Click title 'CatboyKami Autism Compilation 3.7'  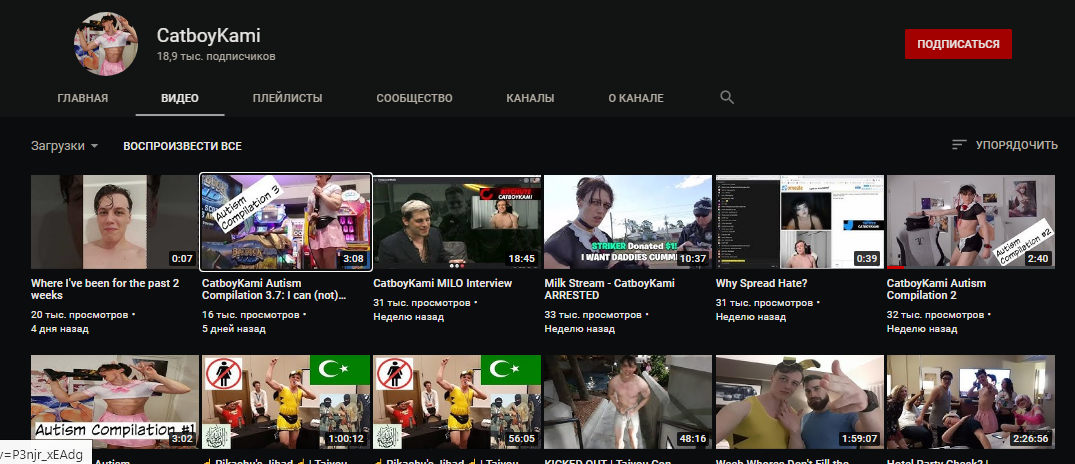tap(274, 289)
